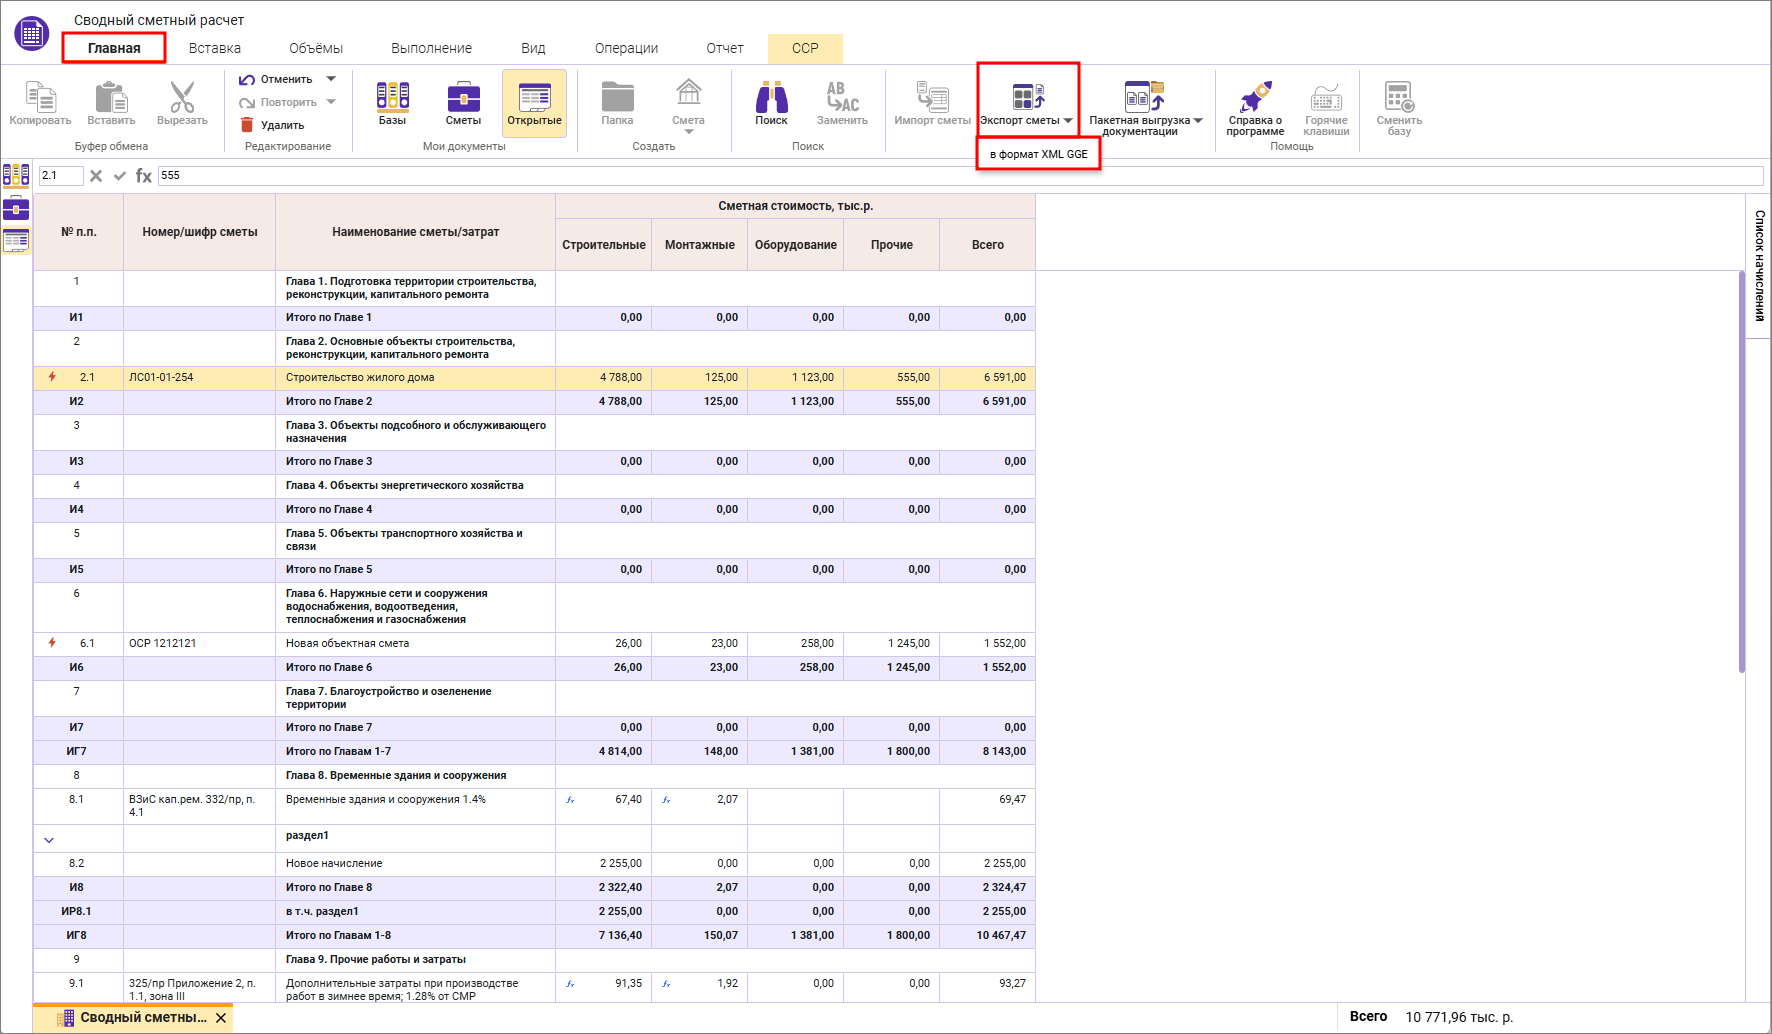The image size is (1772, 1034).
Task: Open Список начислений side panel
Action: [1759, 265]
